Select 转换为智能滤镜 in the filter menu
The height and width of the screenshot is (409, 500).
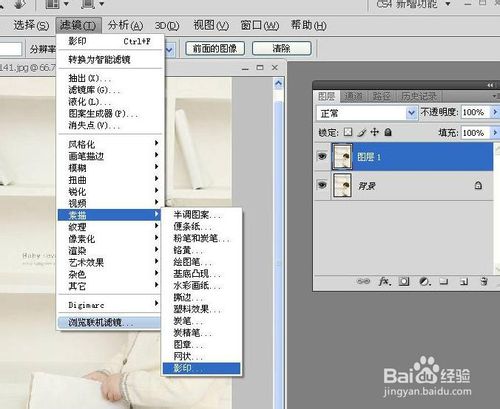[x=110, y=60]
